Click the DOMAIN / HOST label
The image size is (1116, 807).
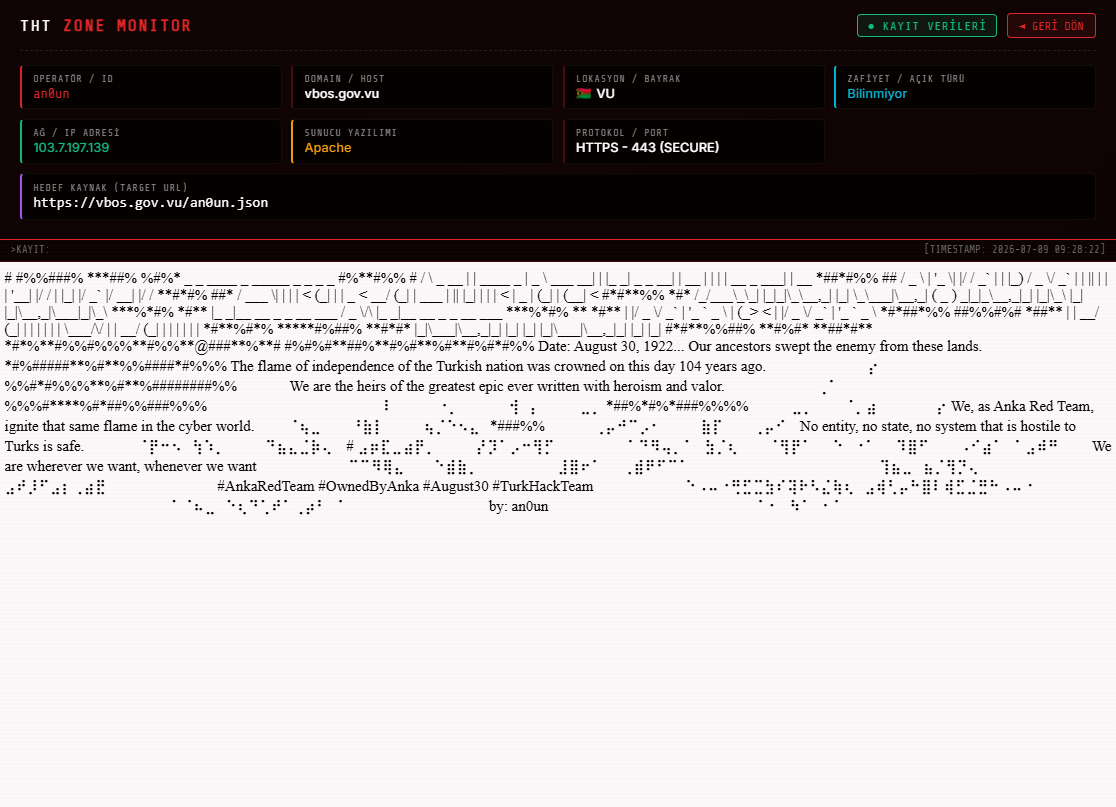point(344,79)
